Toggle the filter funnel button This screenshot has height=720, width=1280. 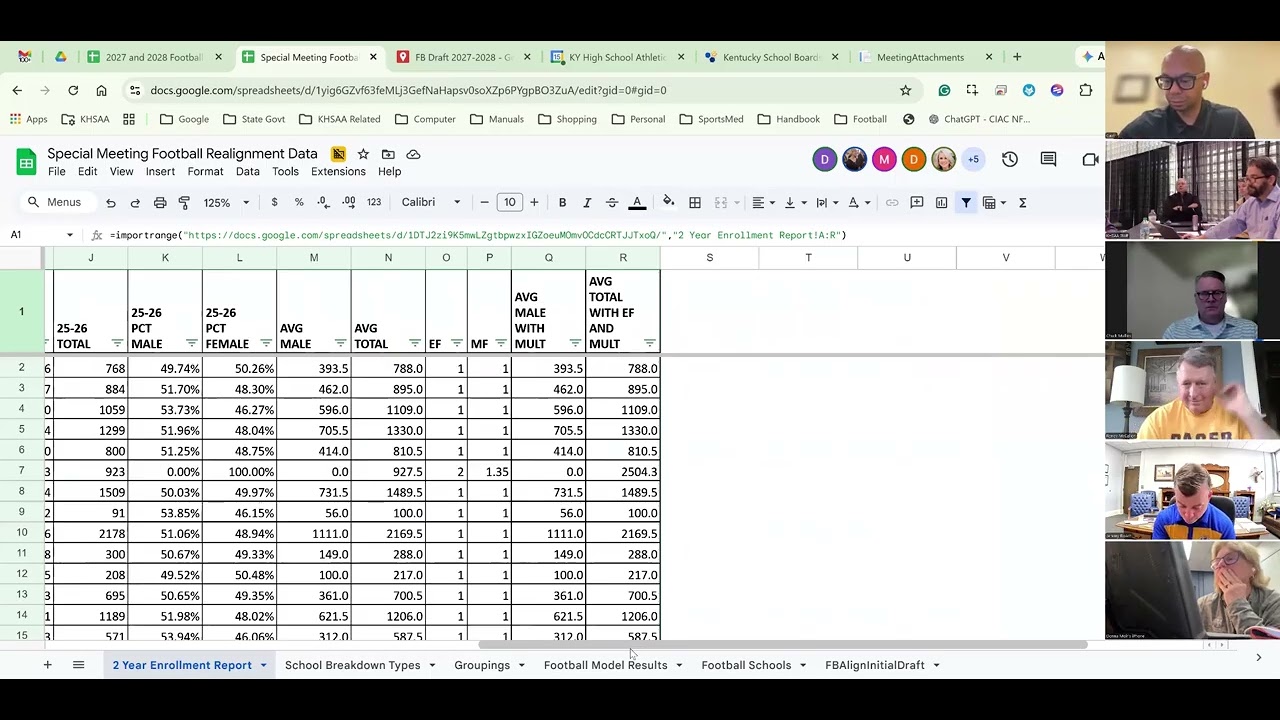point(966,203)
